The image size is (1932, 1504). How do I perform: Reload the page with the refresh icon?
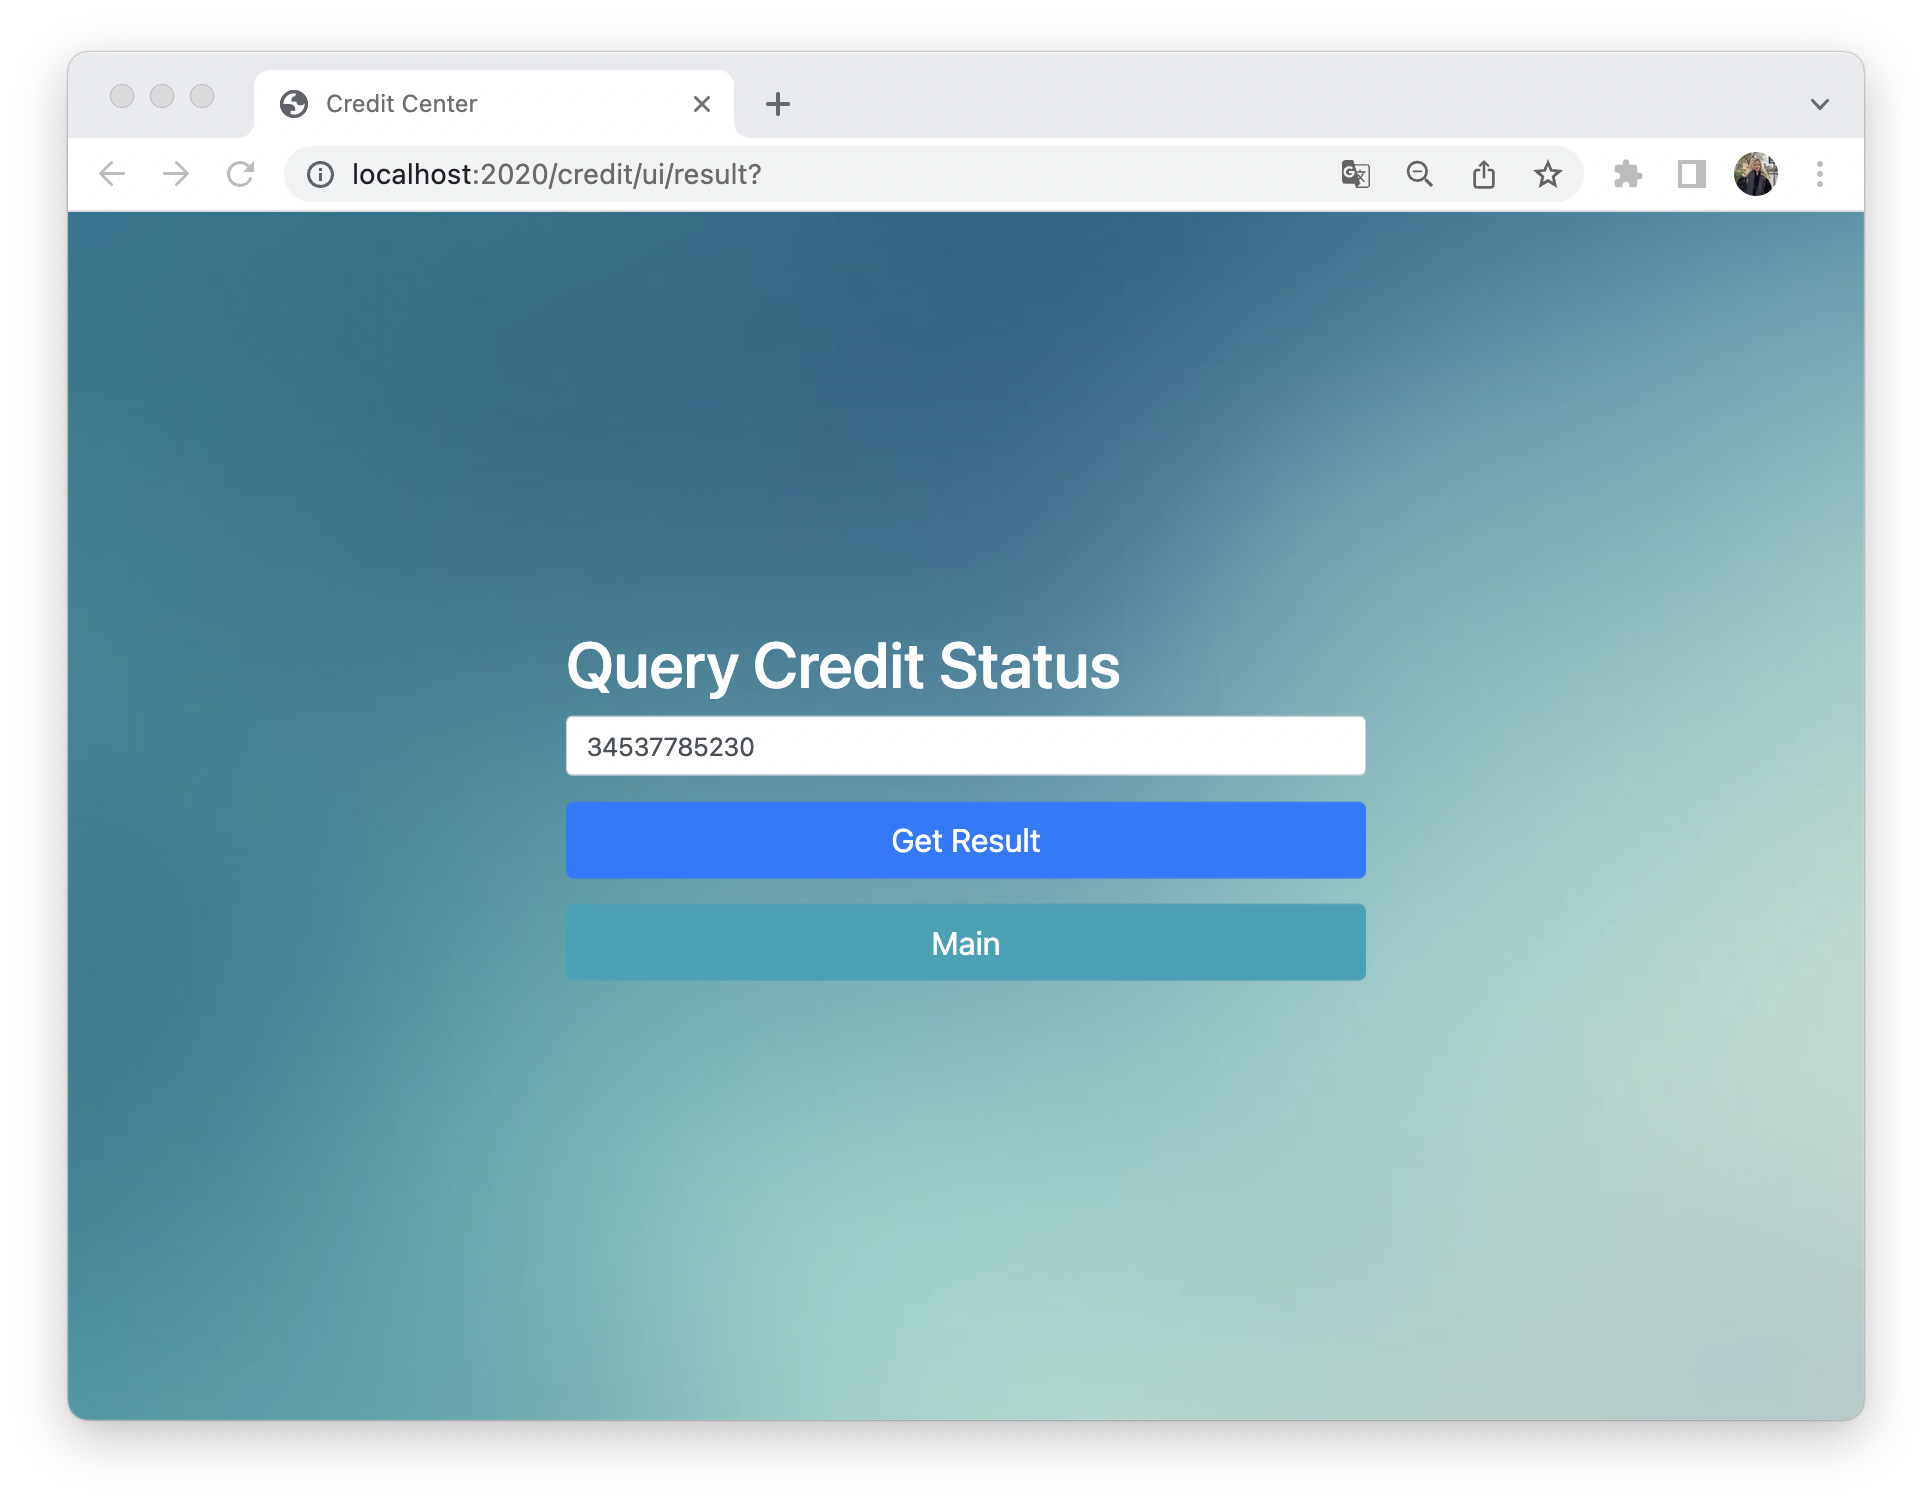(x=240, y=174)
